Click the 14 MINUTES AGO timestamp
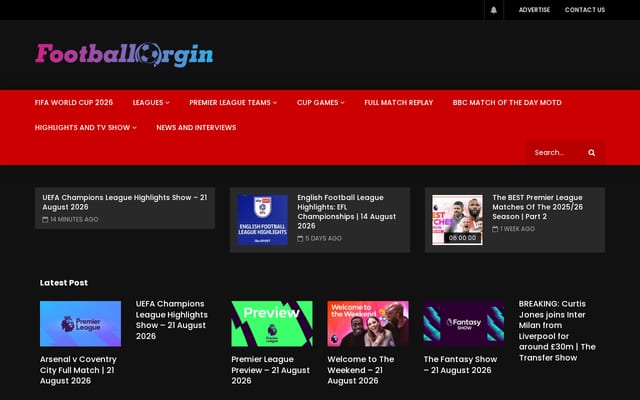The image size is (640, 400). click(74, 220)
